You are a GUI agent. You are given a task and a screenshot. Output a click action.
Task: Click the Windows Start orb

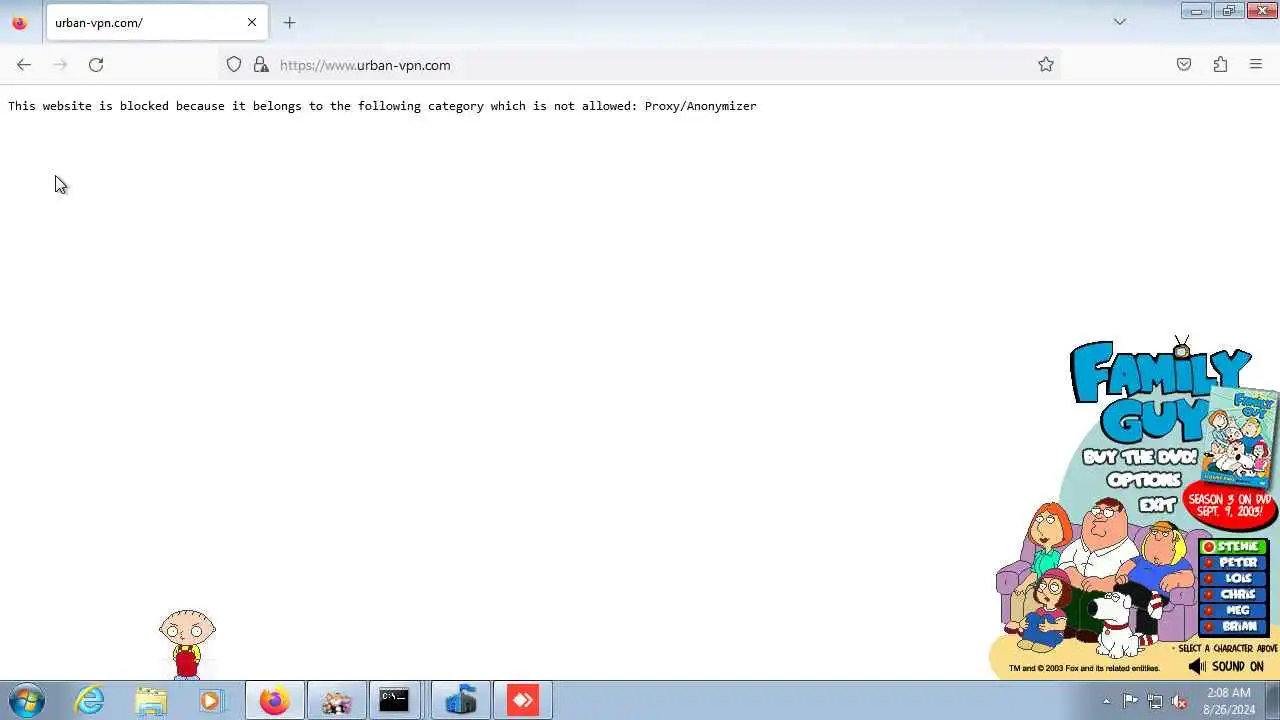click(27, 701)
